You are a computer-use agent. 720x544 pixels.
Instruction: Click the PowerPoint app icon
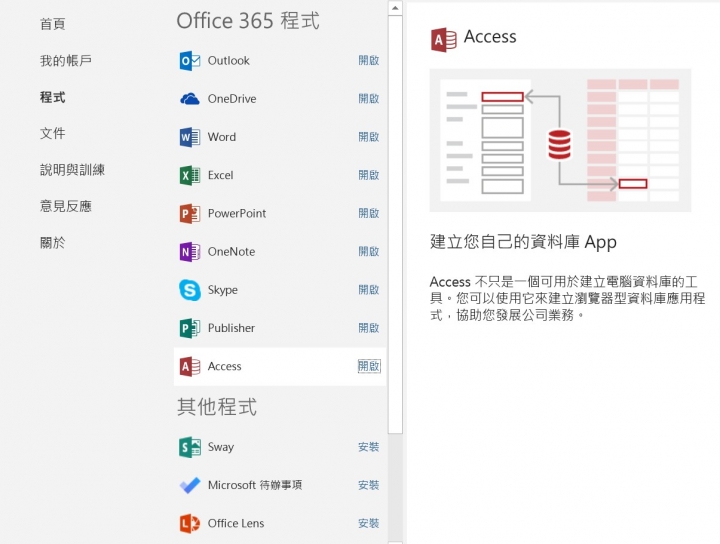coord(190,213)
